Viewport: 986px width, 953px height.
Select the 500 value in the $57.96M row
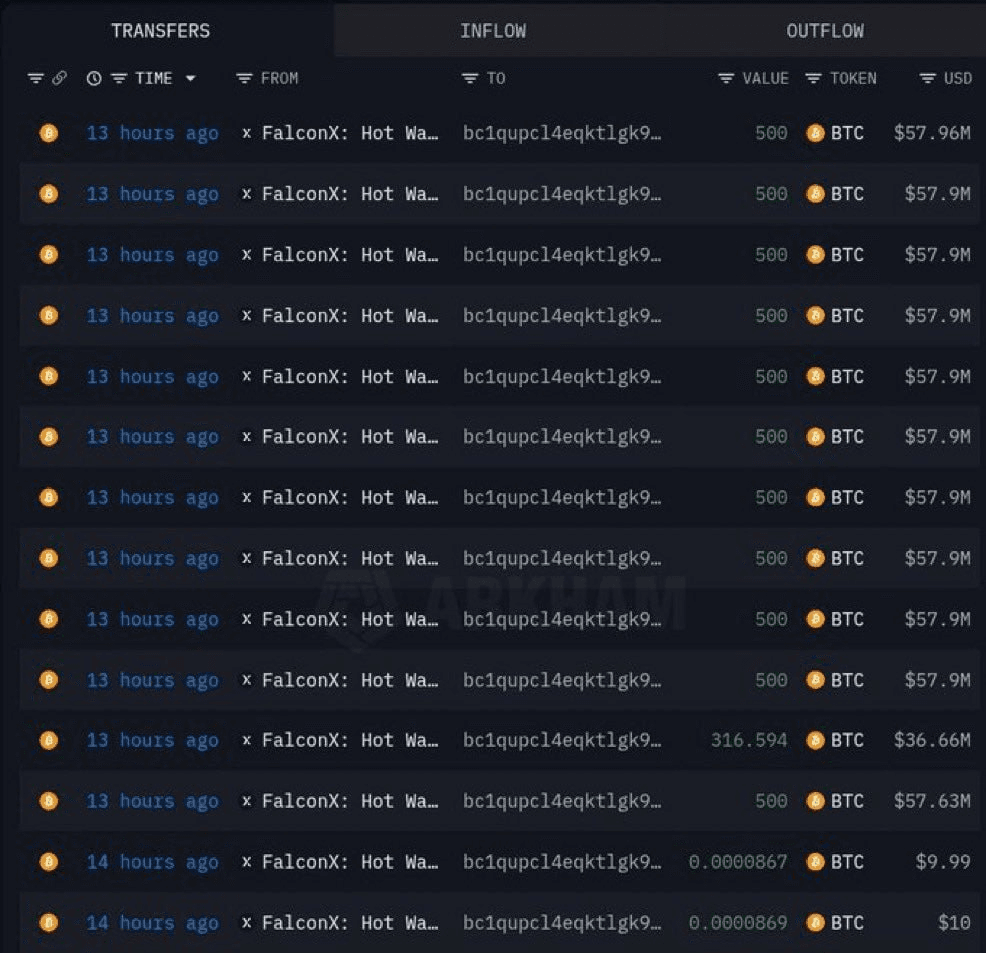tap(772, 133)
